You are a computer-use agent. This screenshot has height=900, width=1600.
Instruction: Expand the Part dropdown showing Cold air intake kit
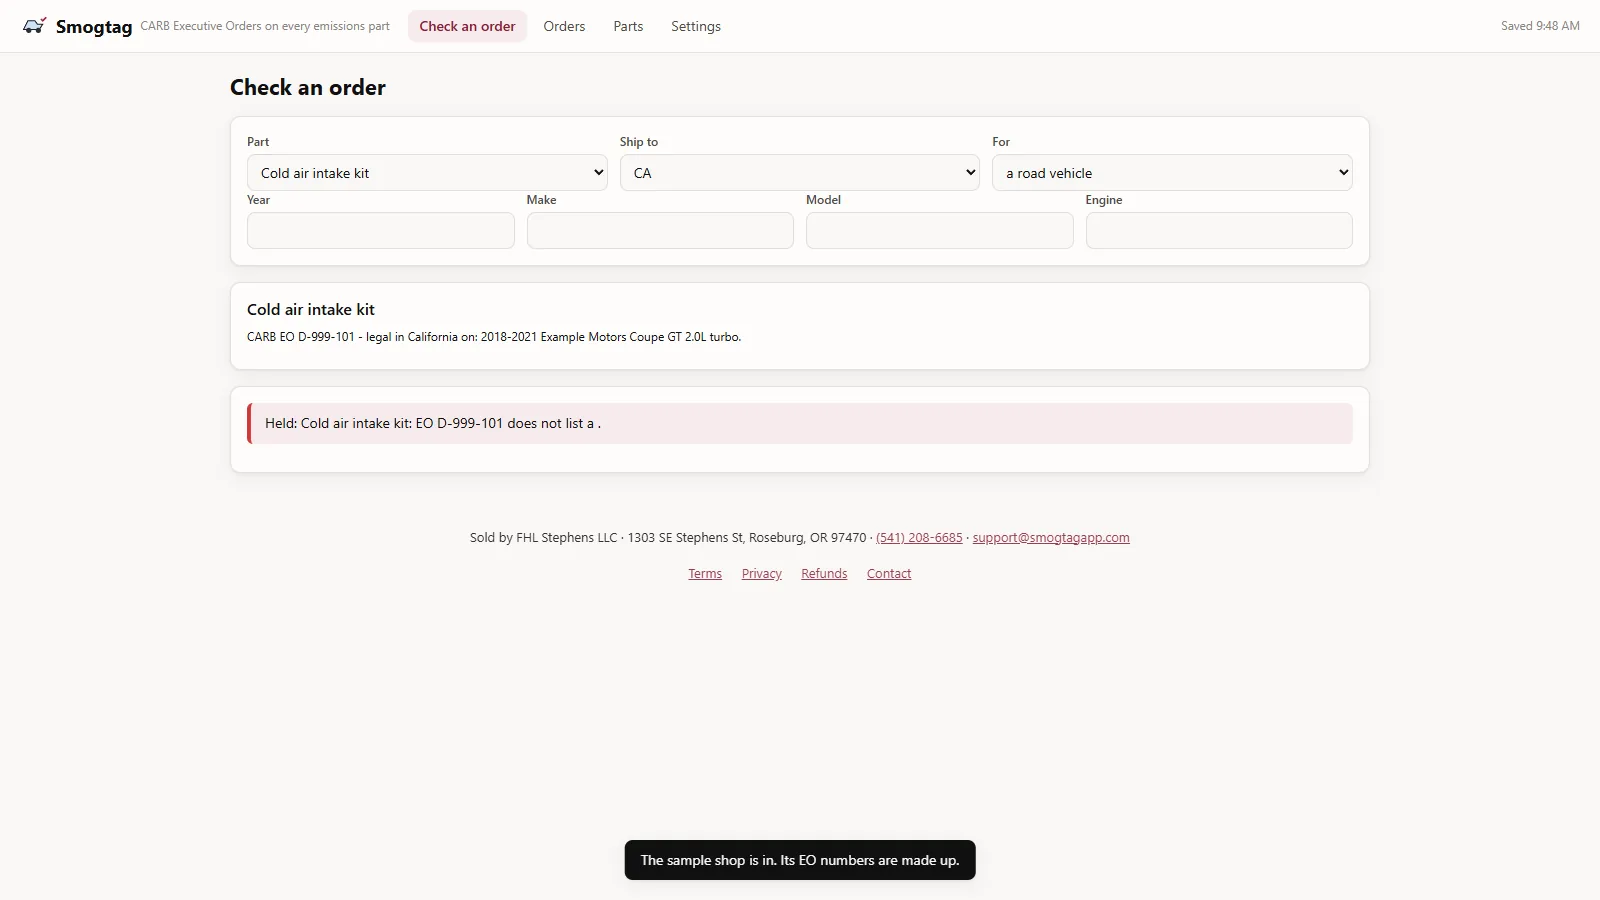[x=427, y=173]
